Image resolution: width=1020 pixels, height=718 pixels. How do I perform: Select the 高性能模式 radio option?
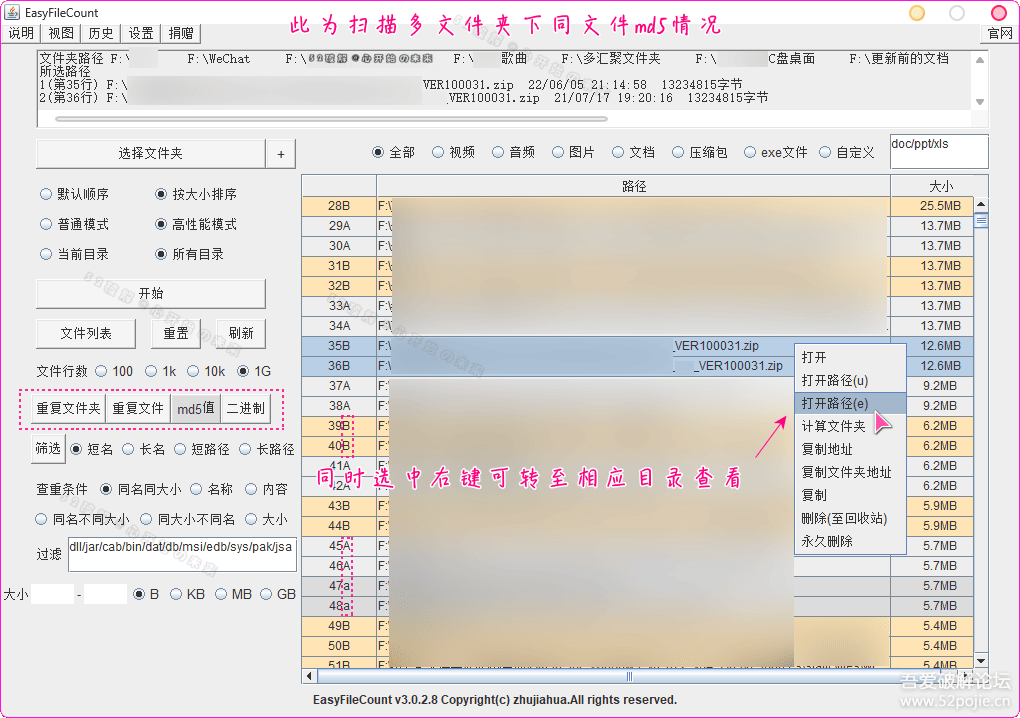pyautogui.click(x=161, y=224)
